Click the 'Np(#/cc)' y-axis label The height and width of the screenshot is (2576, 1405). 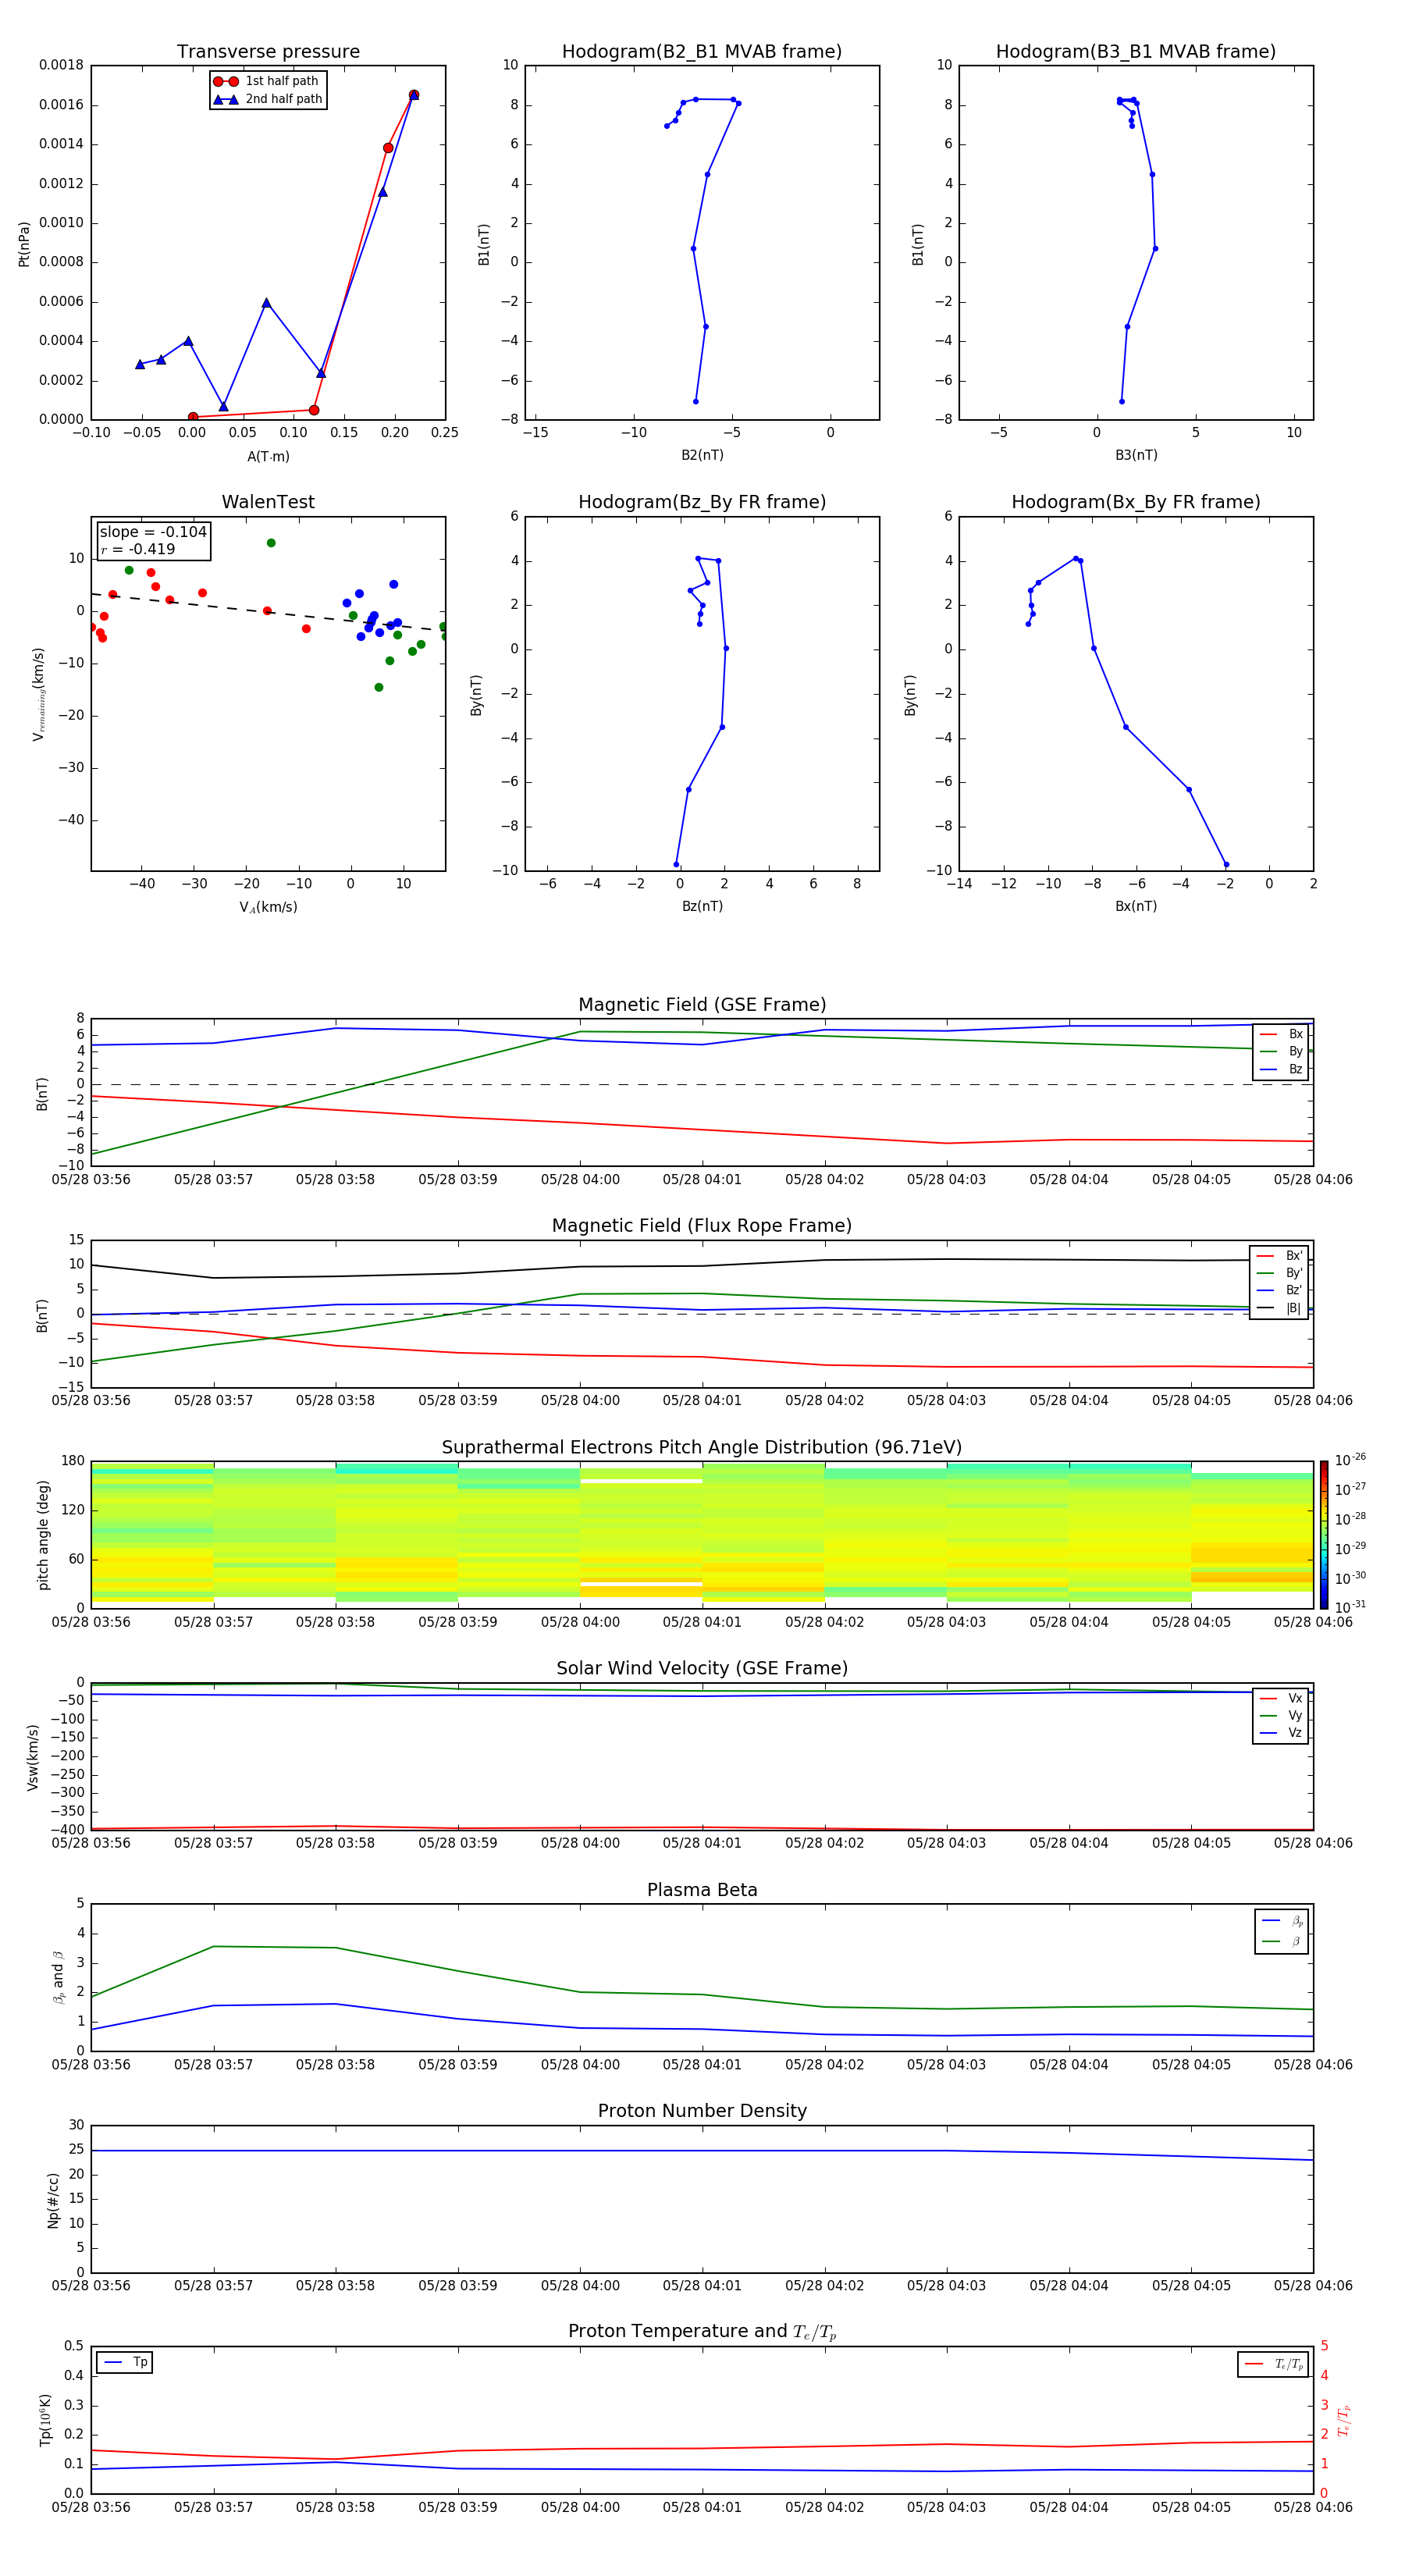pos(53,2200)
